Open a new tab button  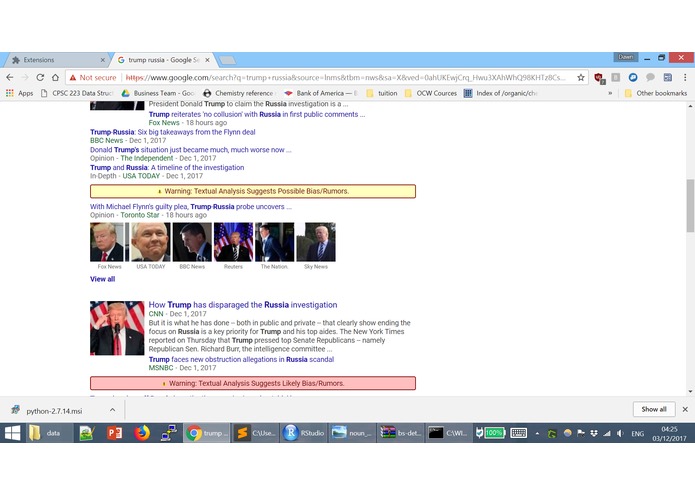pyautogui.click(x=227, y=60)
